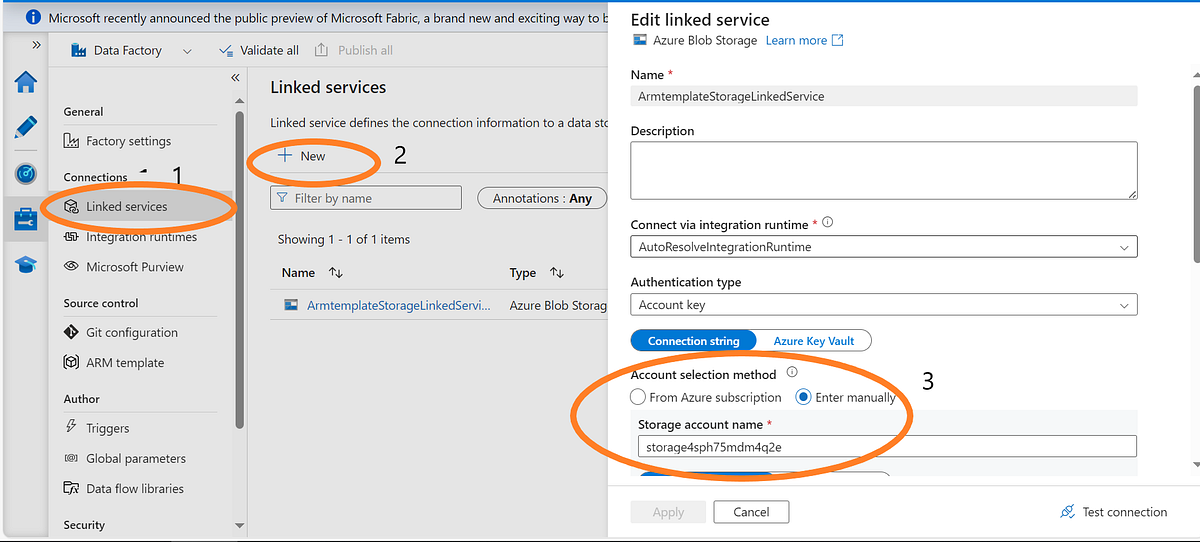Open the Manage toolbox icon in left rail
This screenshot has width=1200, height=542.
tap(25, 219)
